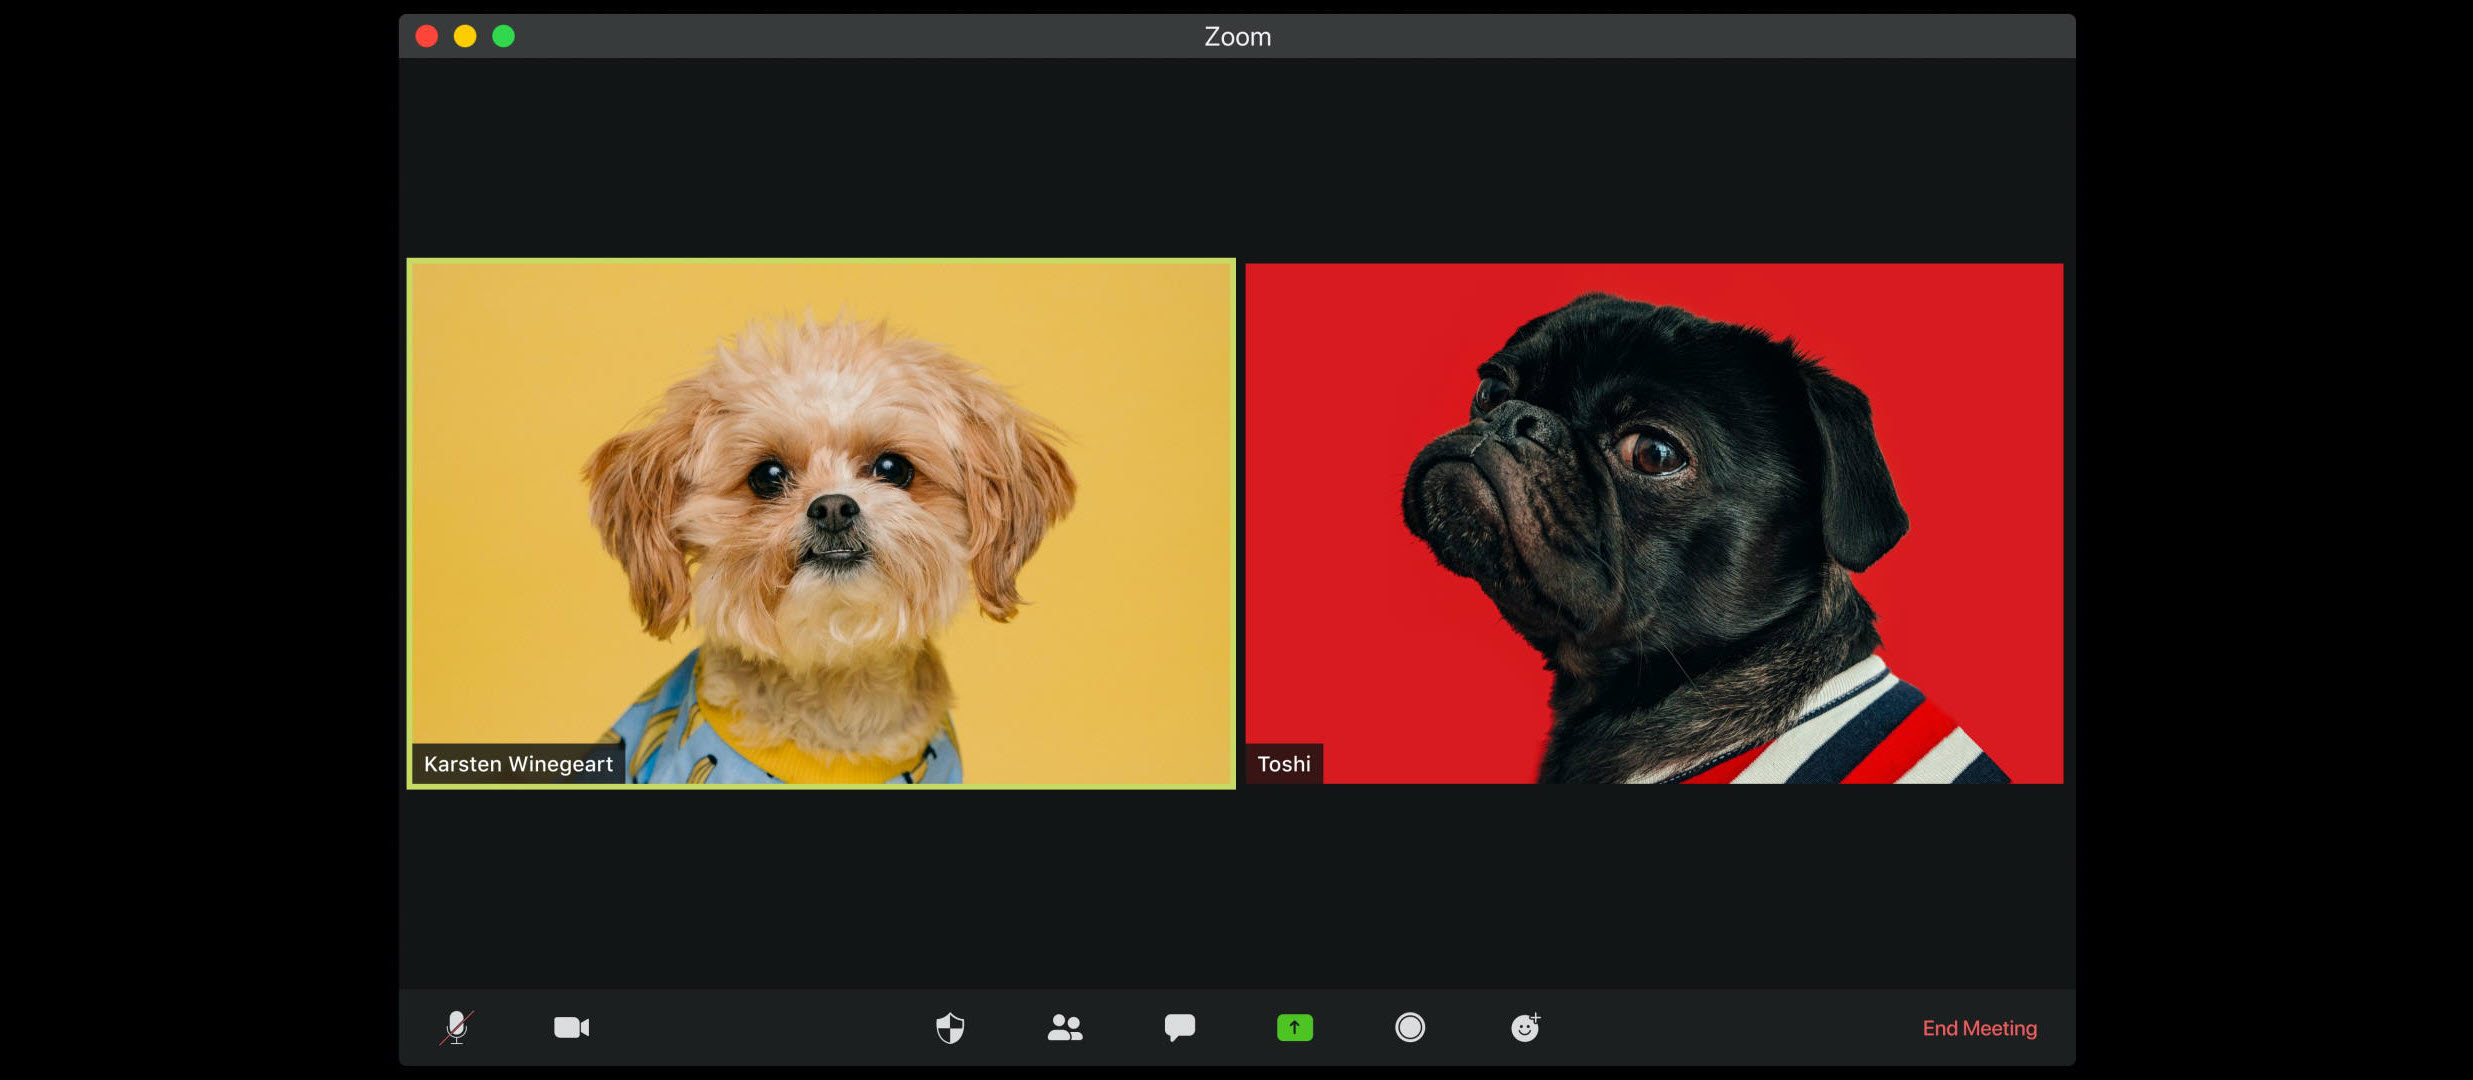2473x1080 pixels.
Task: Open the Chat bubble panel
Action: pyautogui.click(x=1180, y=1027)
